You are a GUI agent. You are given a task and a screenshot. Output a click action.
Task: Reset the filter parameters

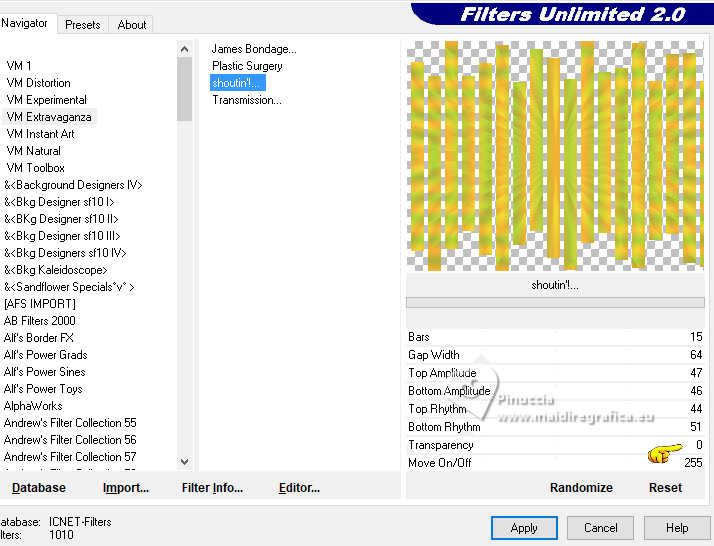tap(665, 488)
